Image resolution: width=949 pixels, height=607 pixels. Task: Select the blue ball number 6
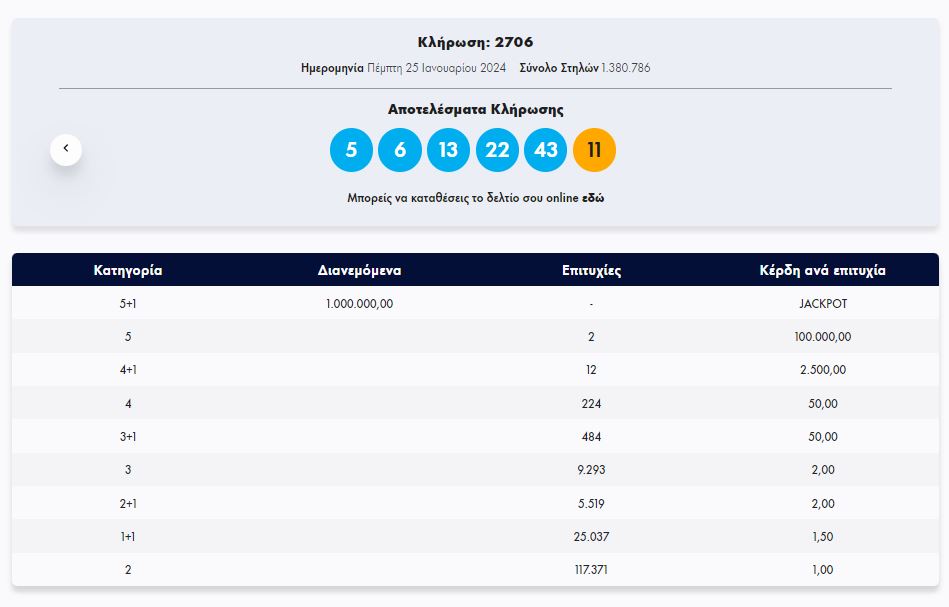click(x=400, y=150)
